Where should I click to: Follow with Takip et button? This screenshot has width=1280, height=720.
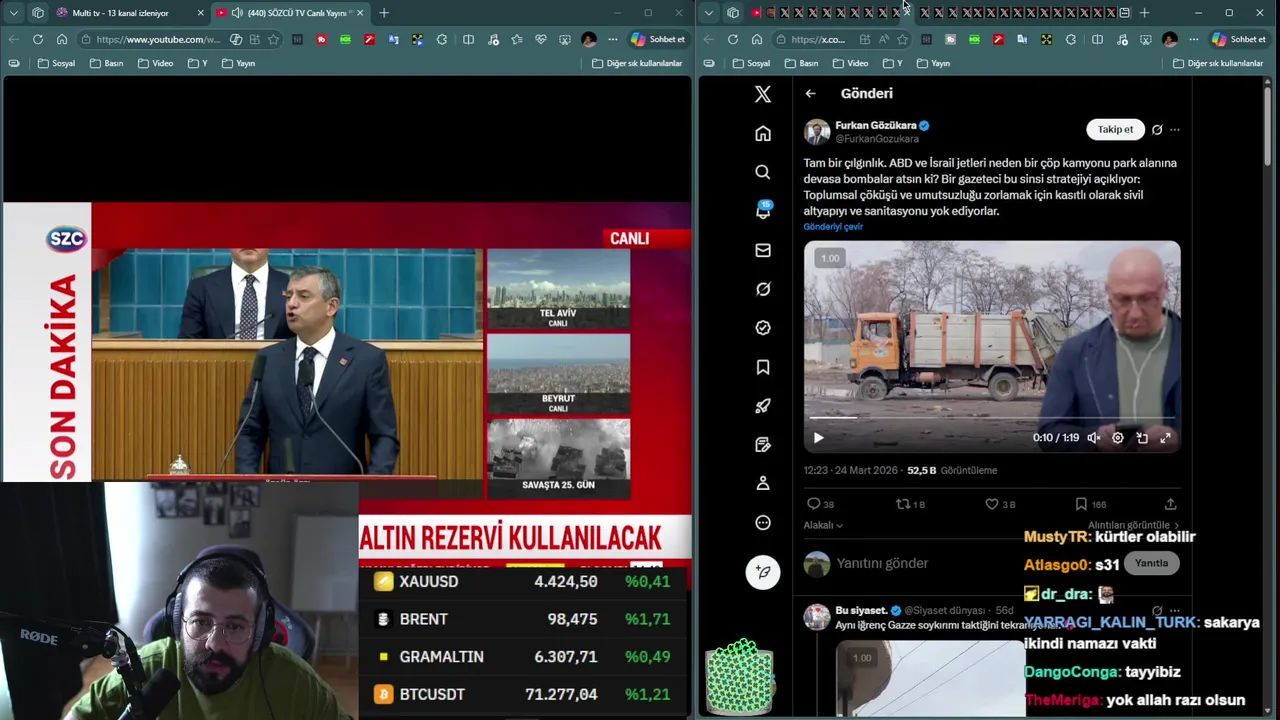click(x=1115, y=129)
